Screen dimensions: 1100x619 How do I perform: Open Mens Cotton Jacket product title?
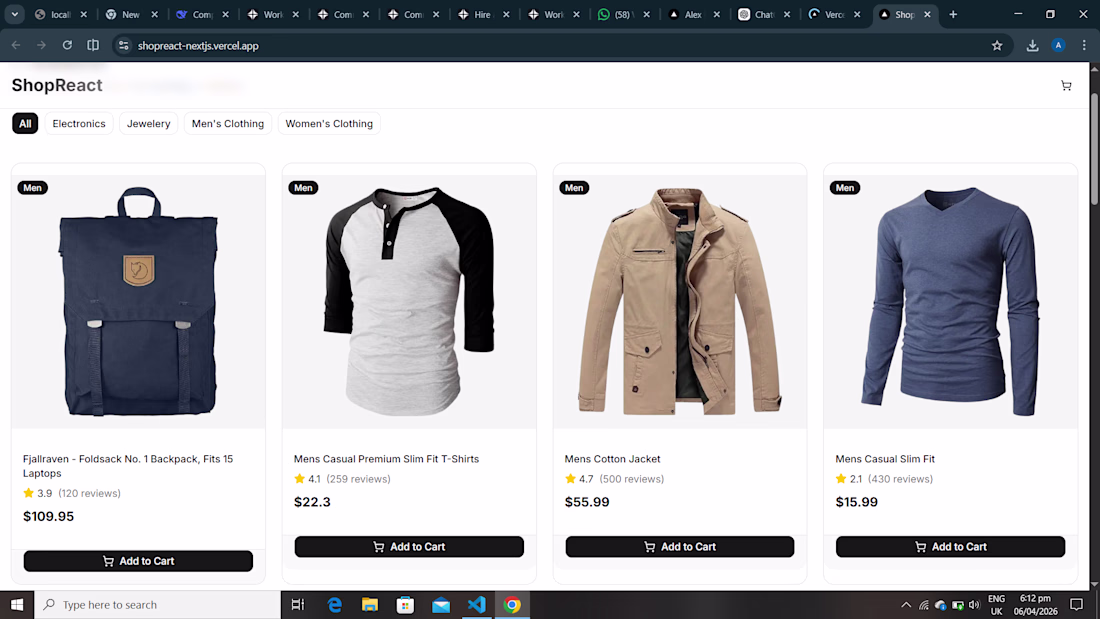pyautogui.click(x=612, y=459)
